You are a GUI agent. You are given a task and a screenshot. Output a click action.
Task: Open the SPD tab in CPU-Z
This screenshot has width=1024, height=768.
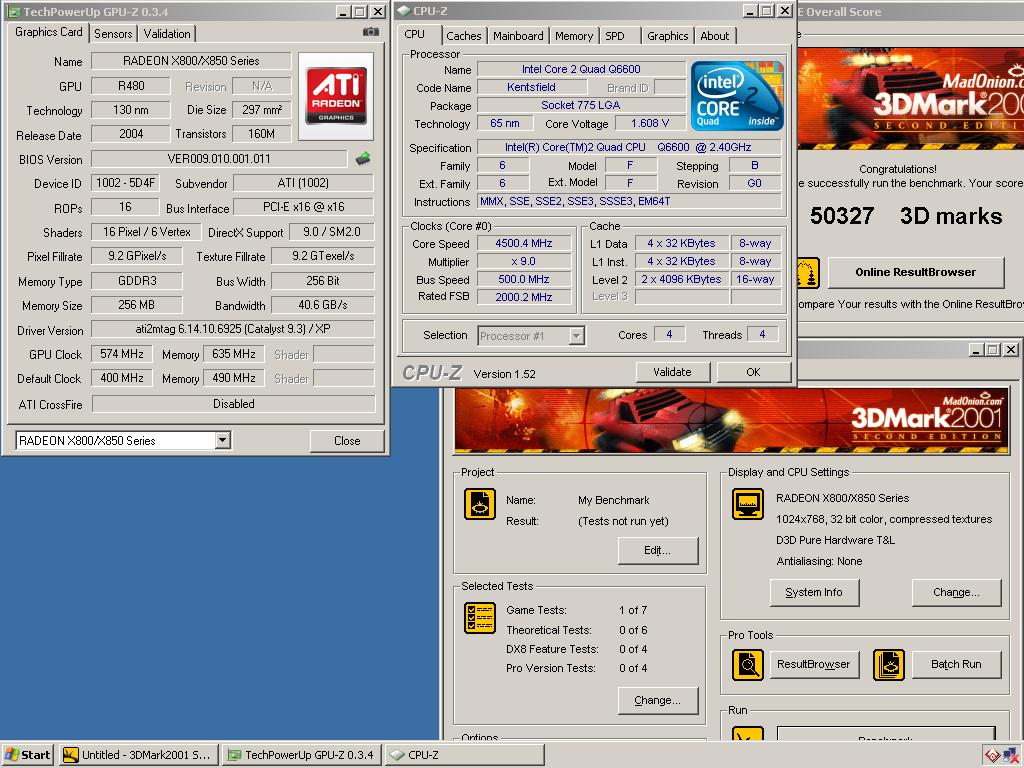point(615,36)
